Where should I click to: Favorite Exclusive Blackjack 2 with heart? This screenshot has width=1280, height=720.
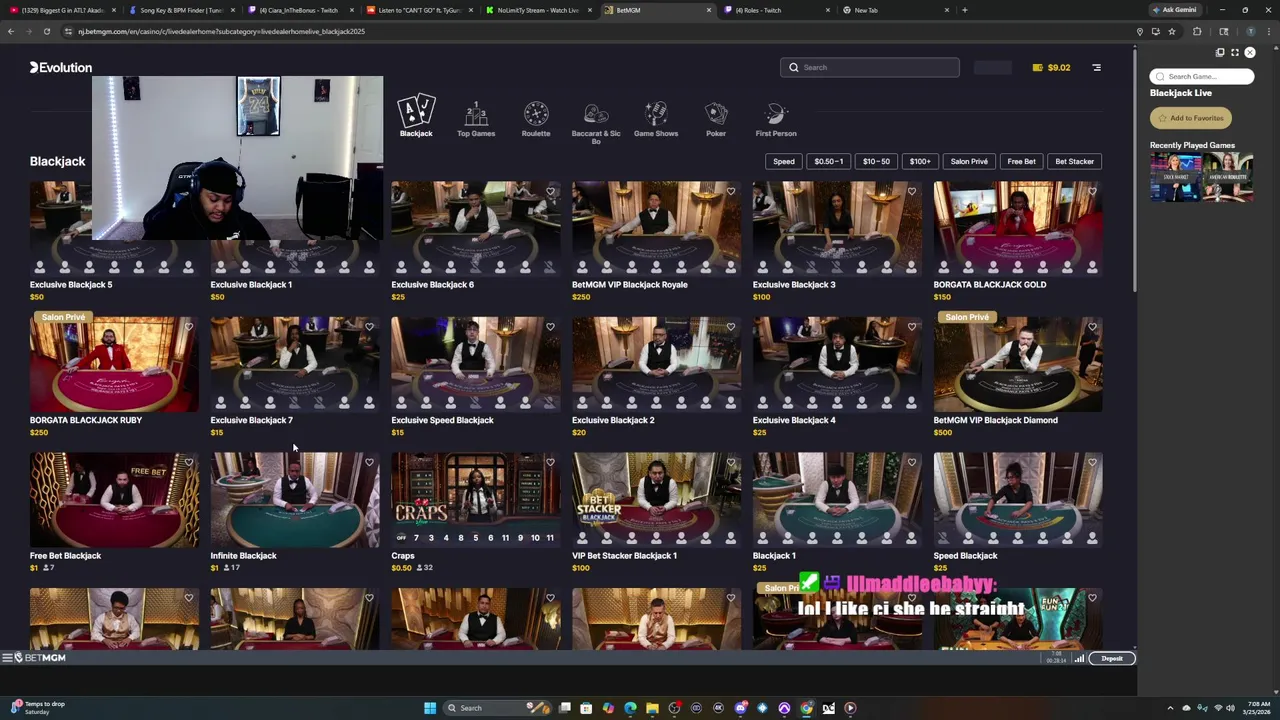pos(731,327)
